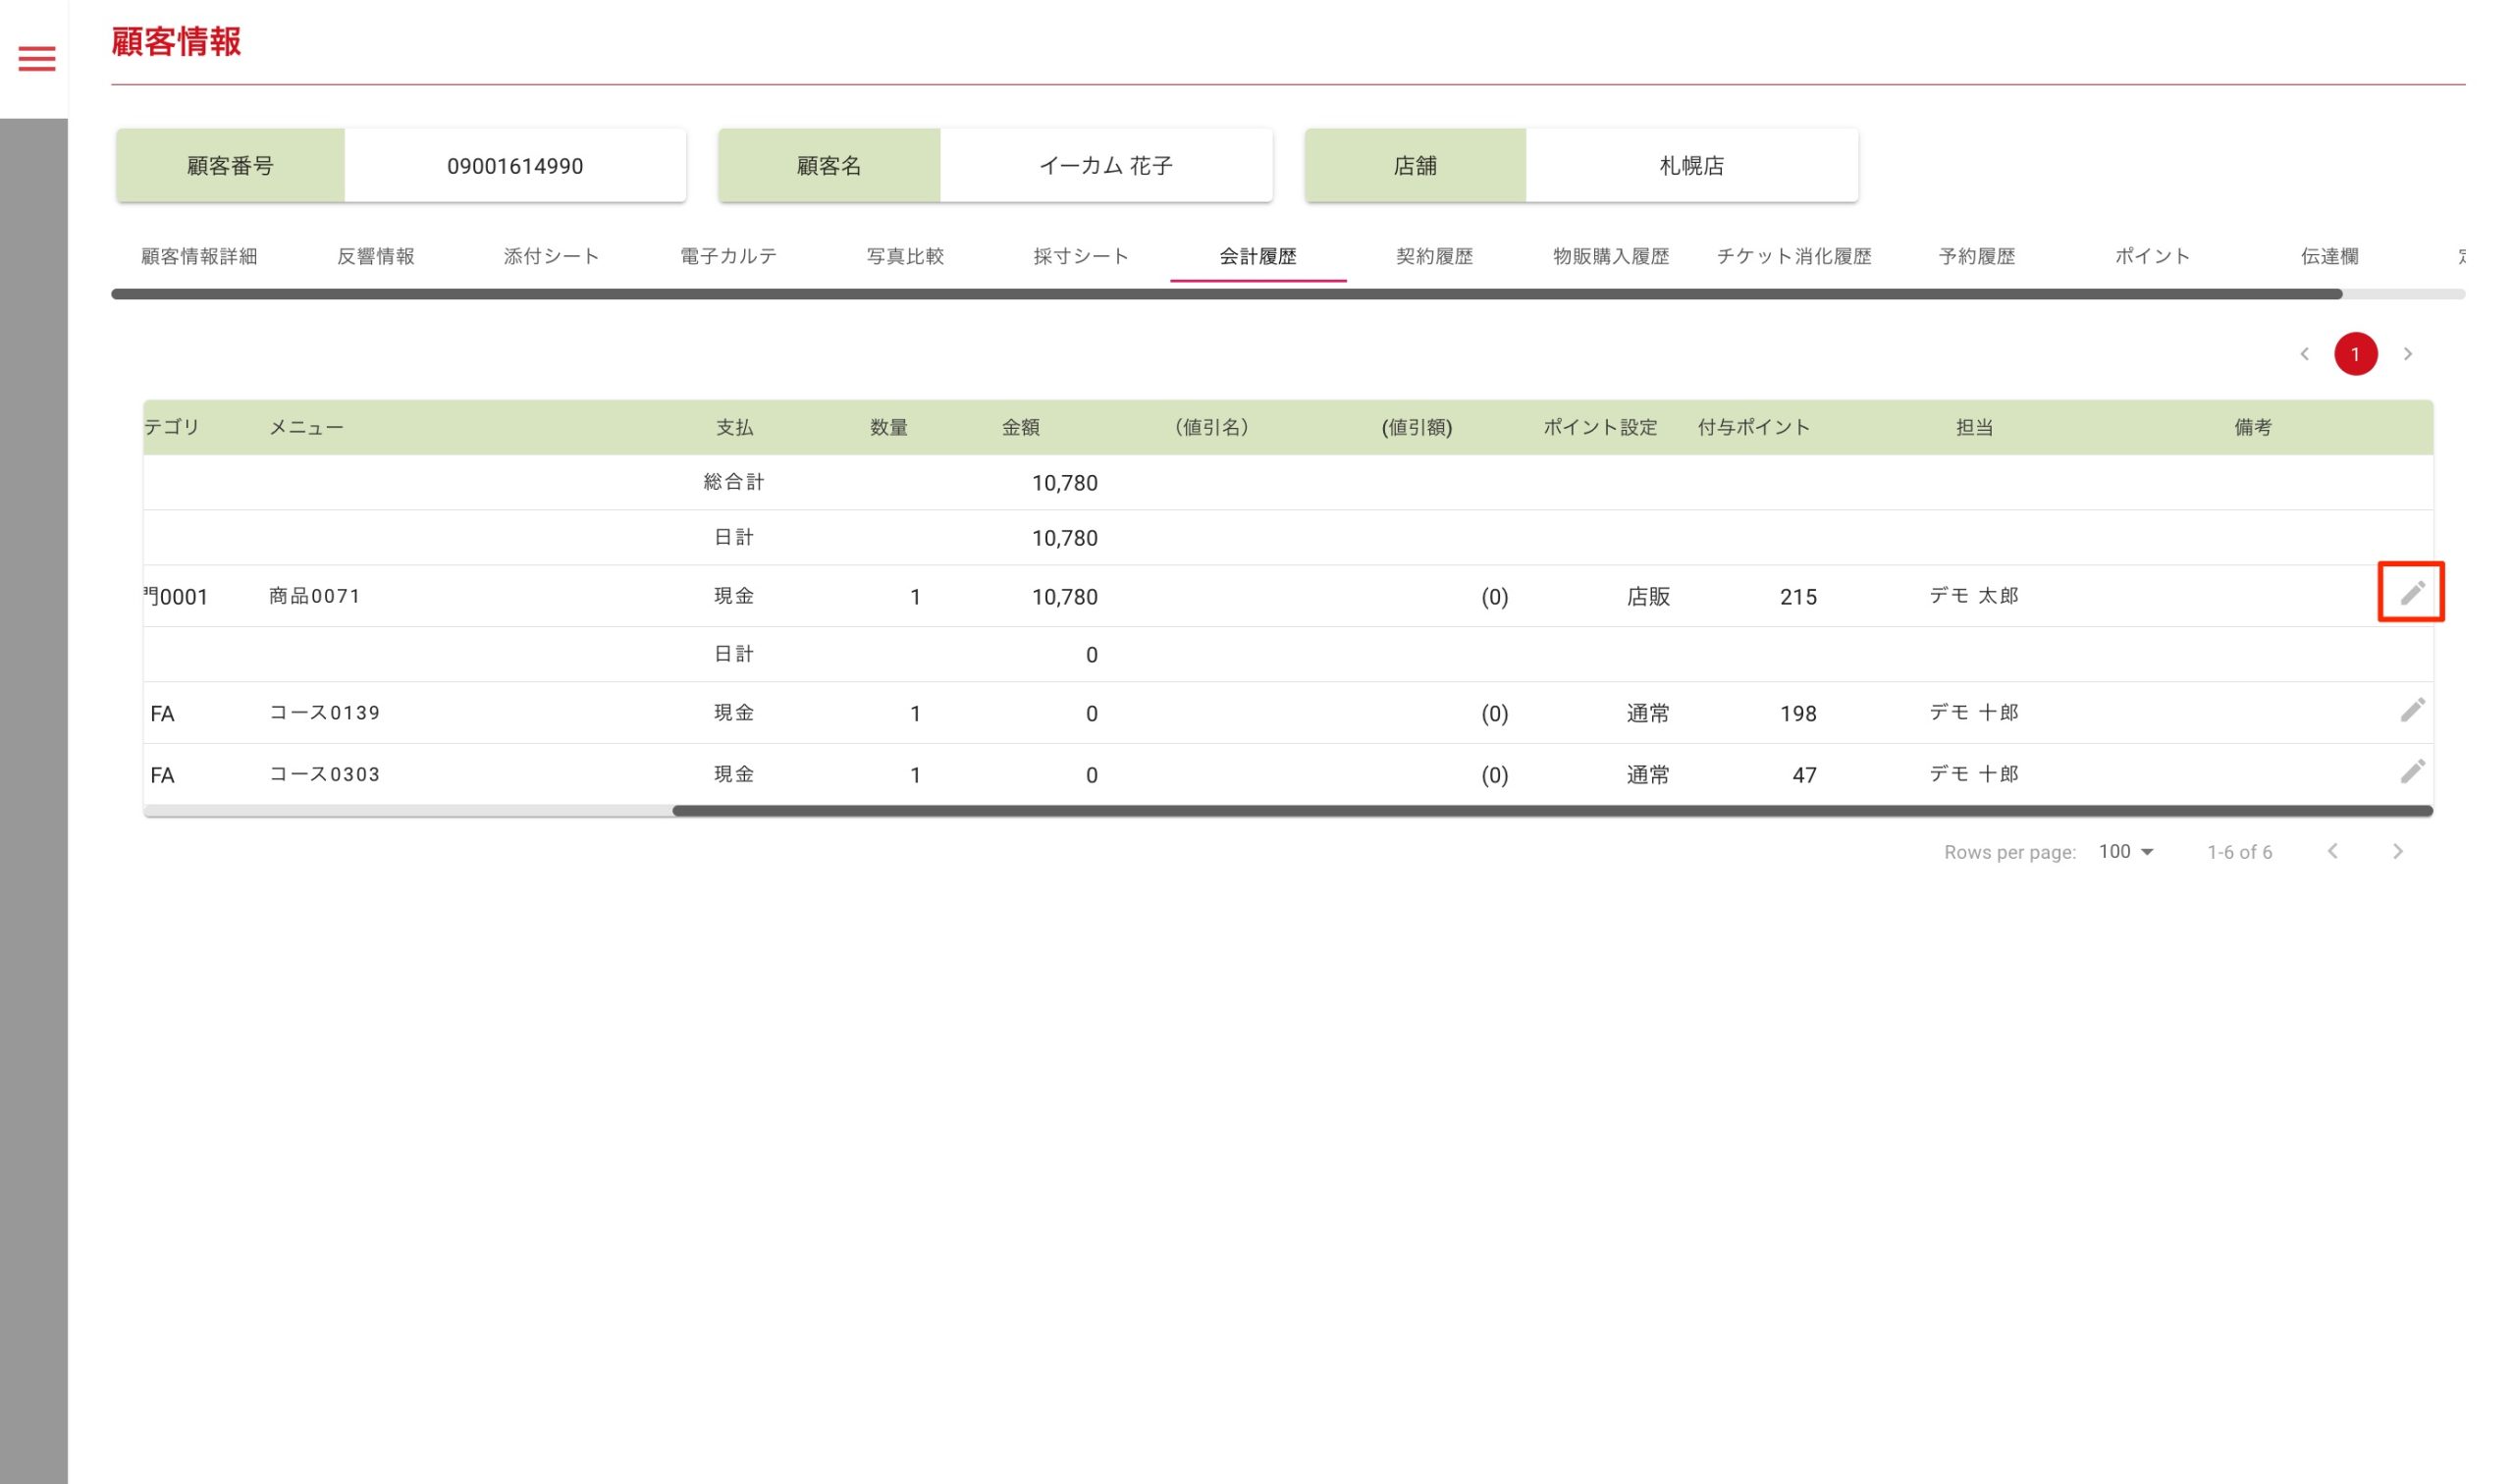Click the 金額 column header
2513x1484 pixels.
(x=1020, y=428)
